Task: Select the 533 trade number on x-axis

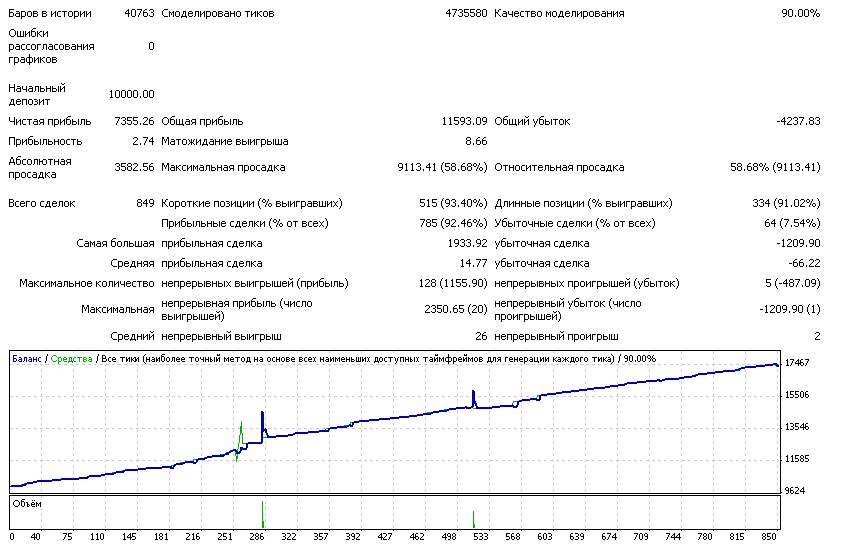Action: [x=480, y=537]
